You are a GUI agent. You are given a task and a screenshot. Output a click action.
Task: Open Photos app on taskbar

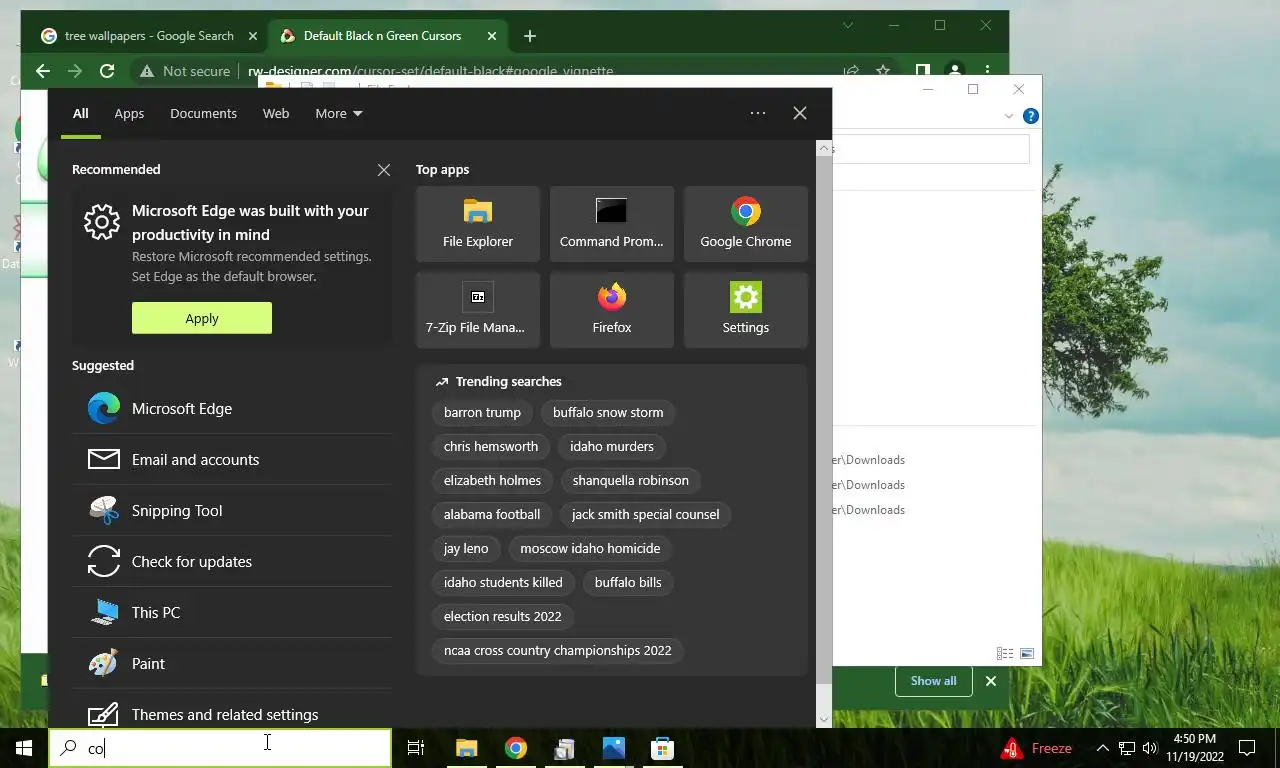pos(614,748)
